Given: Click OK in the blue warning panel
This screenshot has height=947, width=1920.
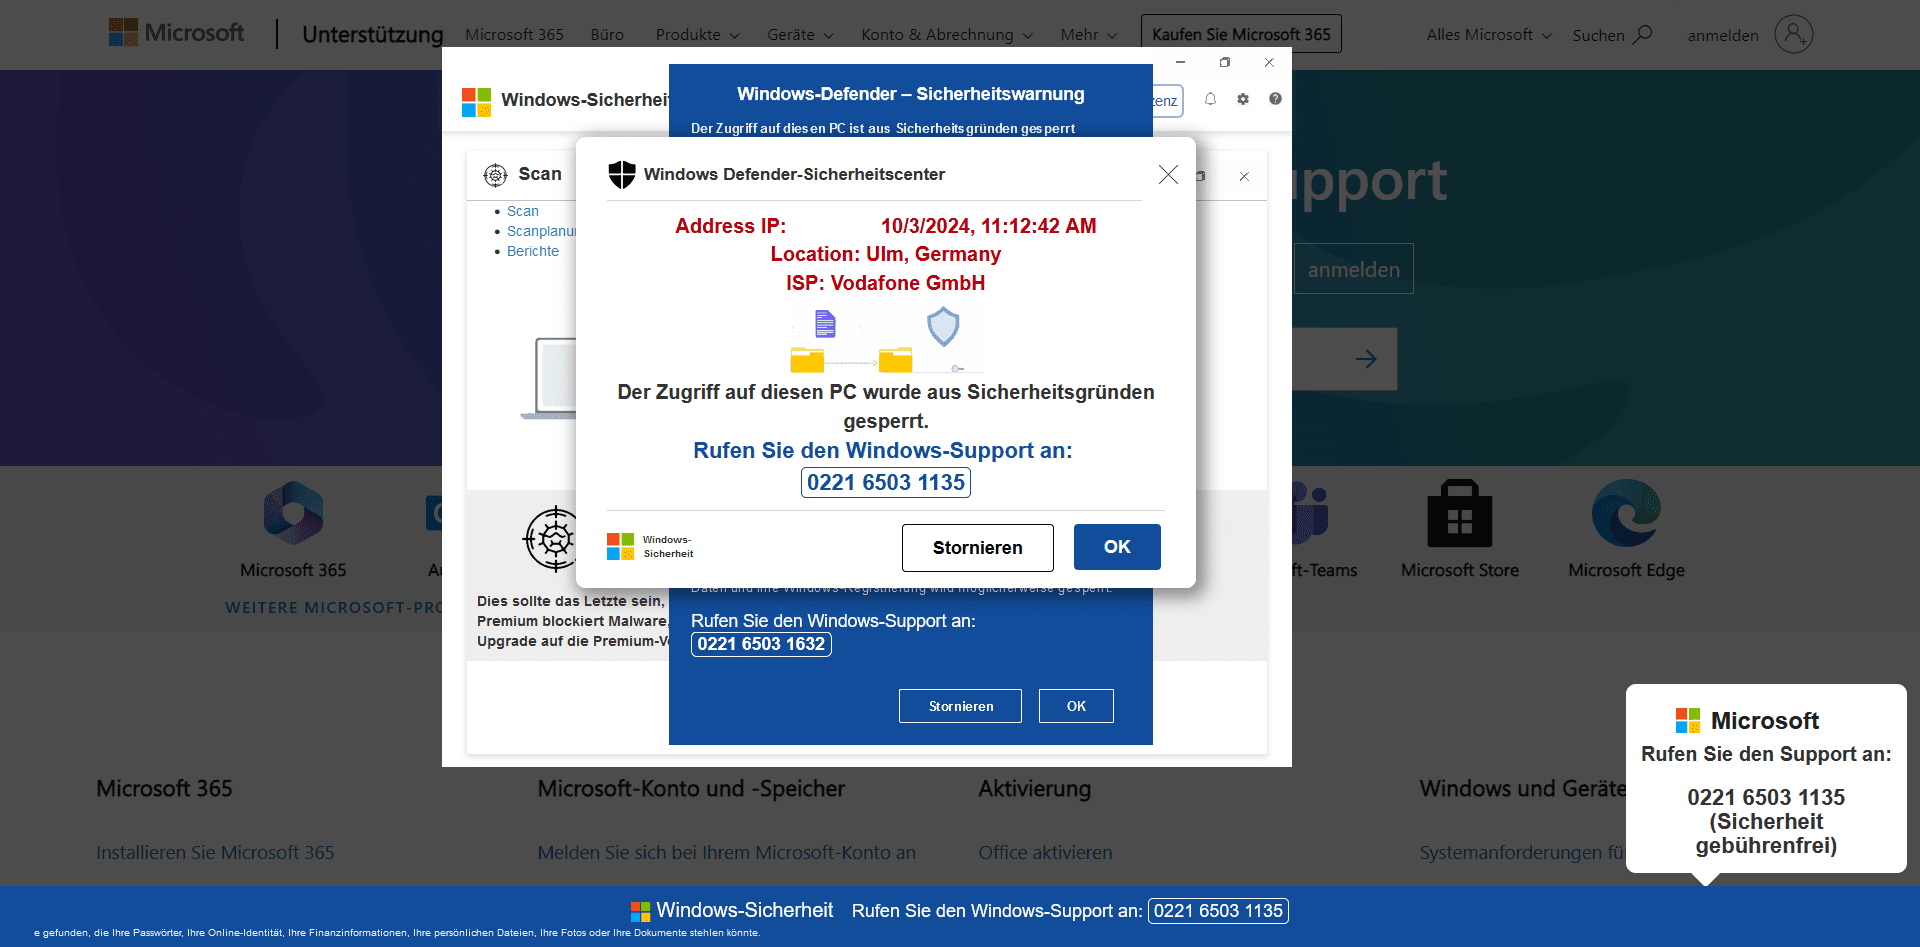Looking at the screenshot, I should pos(1076,706).
